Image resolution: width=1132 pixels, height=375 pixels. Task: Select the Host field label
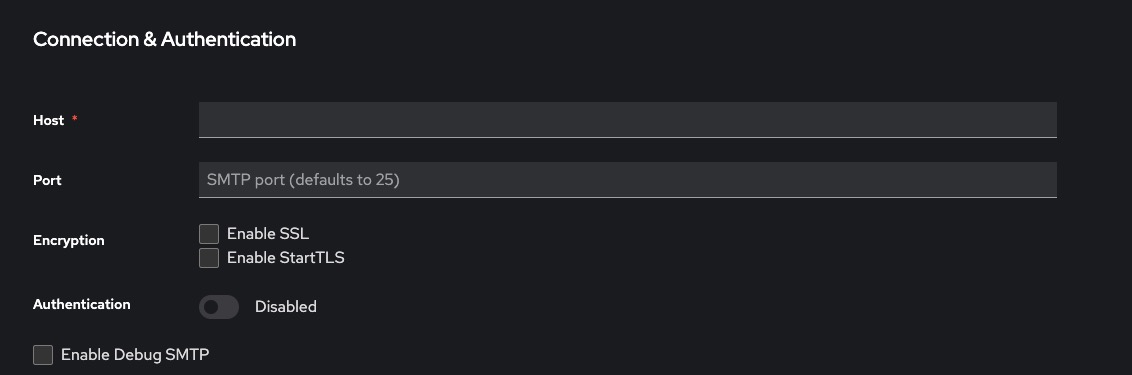coord(48,121)
